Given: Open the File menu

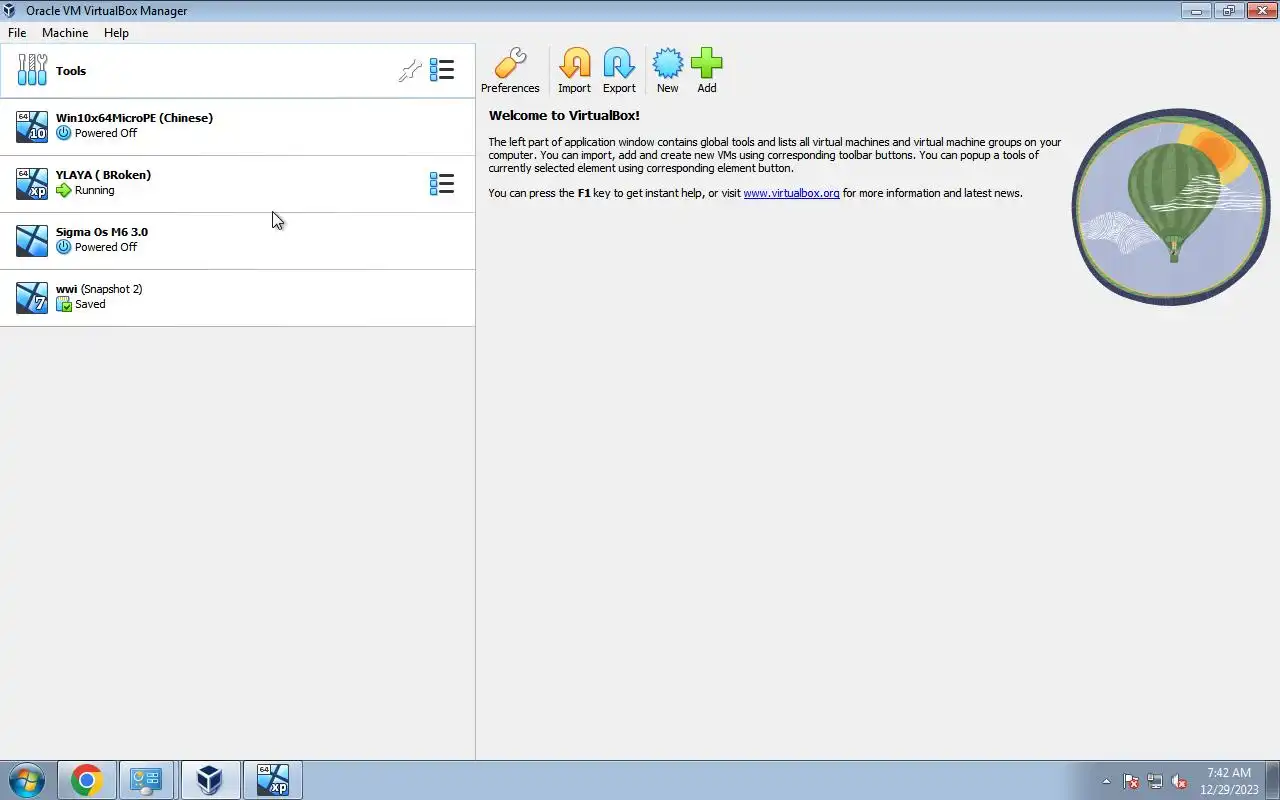Looking at the screenshot, I should pyautogui.click(x=17, y=33).
